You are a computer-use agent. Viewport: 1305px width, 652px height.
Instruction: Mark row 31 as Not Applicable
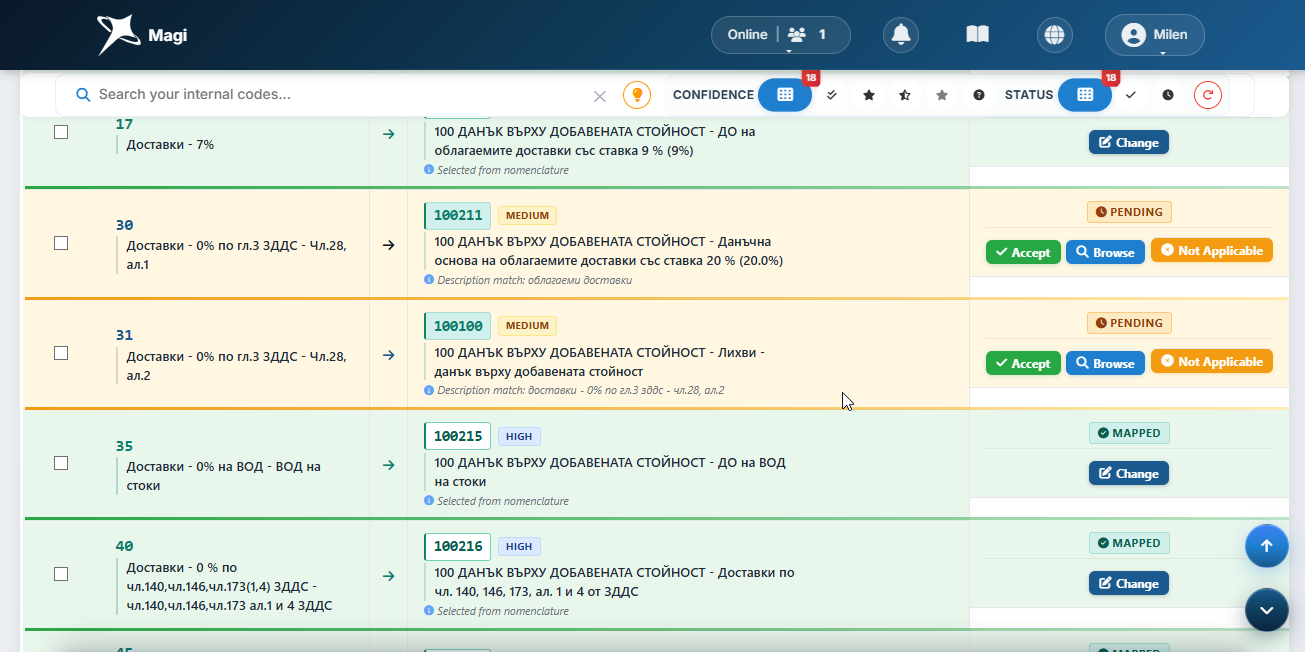pyautogui.click(x=1212, y=362)
